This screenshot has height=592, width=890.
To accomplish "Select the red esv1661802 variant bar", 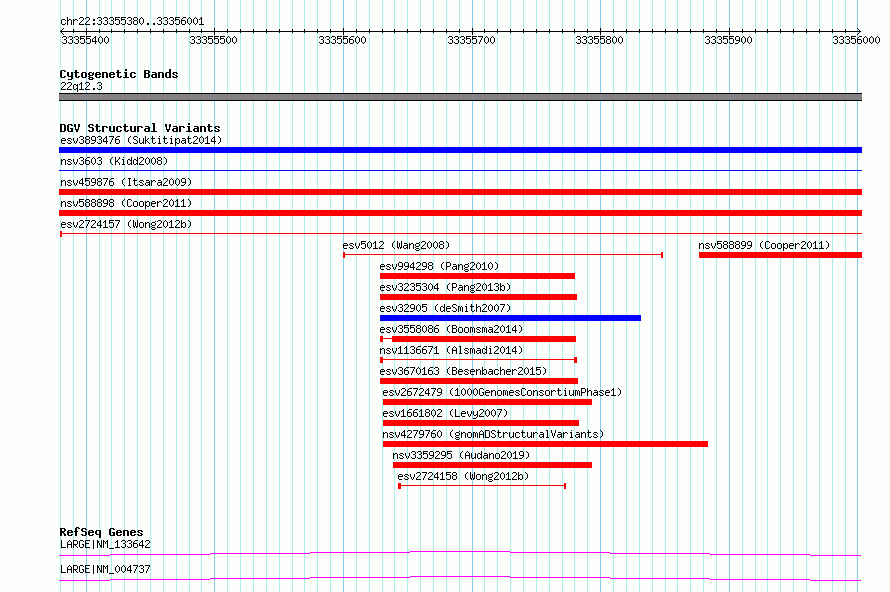I will pos(481,423).
